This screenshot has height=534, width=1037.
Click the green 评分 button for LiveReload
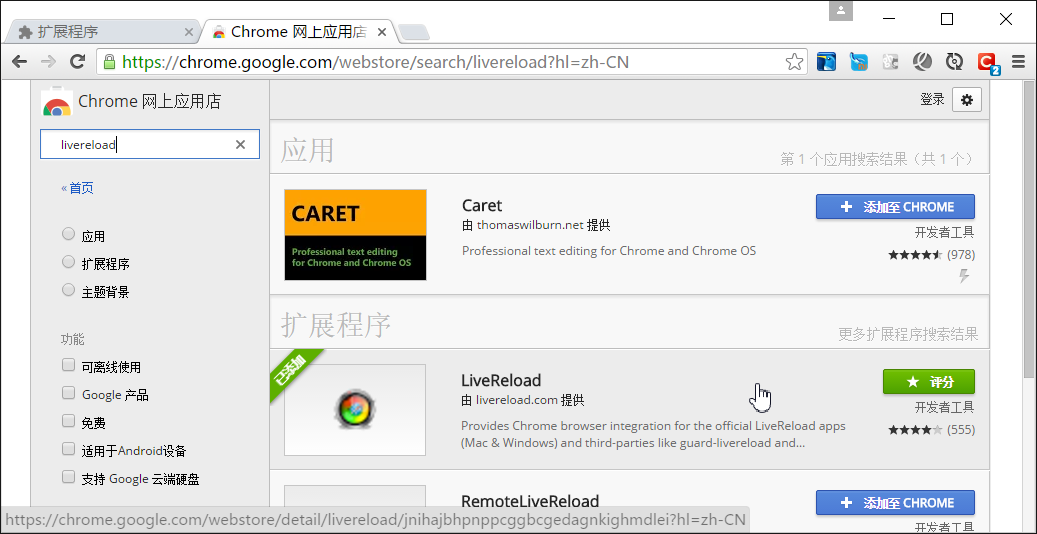click(x=929, y=382)
